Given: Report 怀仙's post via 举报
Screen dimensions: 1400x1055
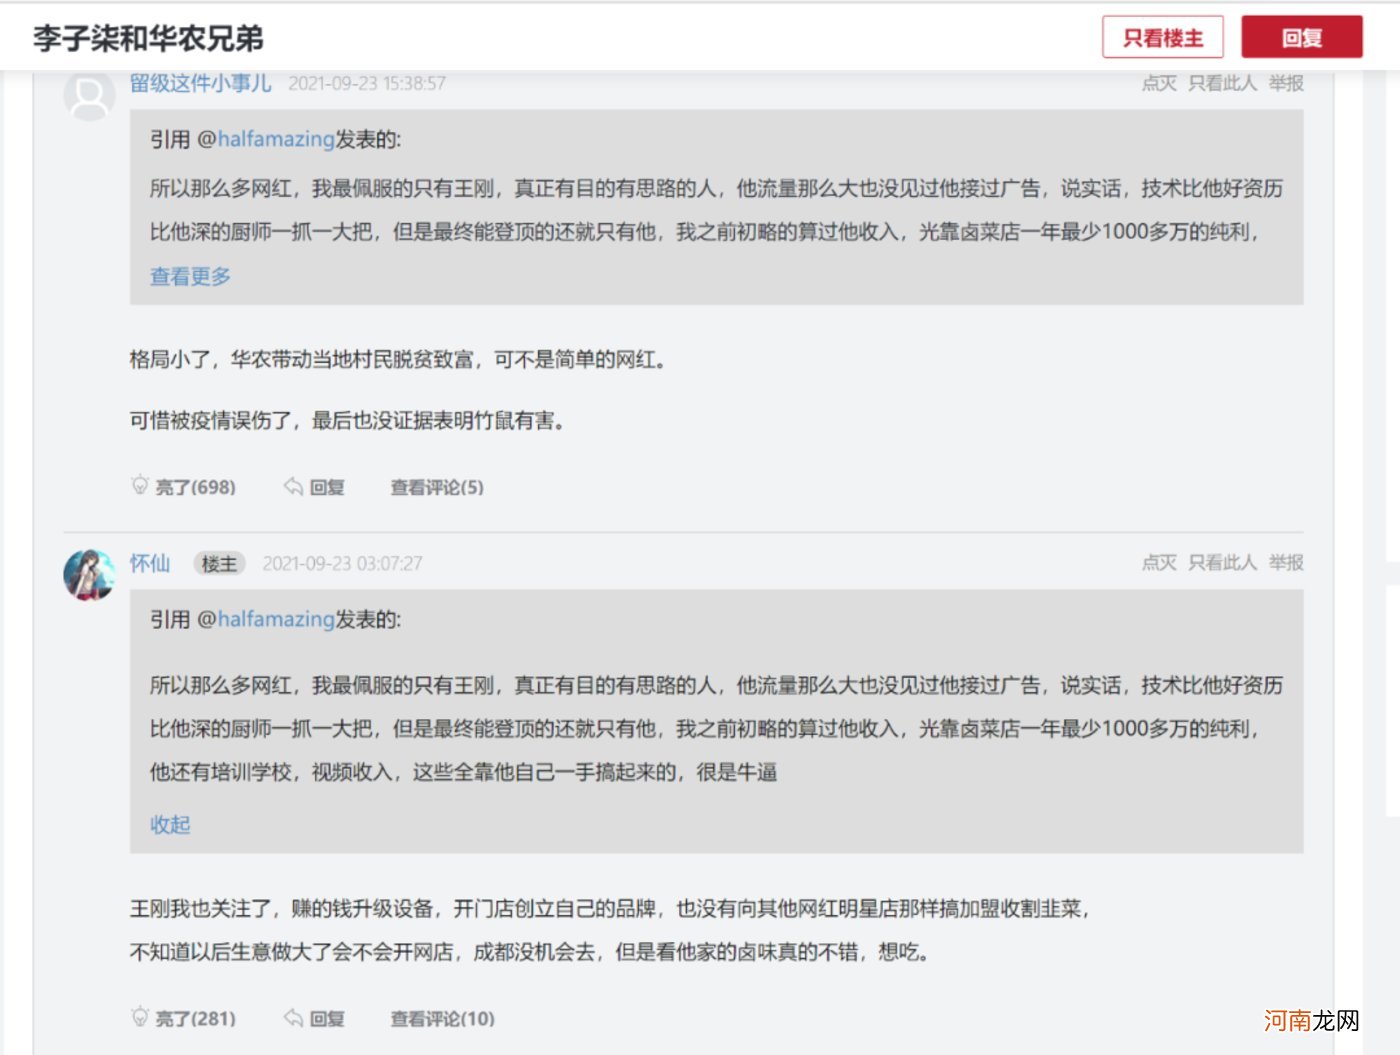Looking at the screenshot, I should coord(1286,563).
